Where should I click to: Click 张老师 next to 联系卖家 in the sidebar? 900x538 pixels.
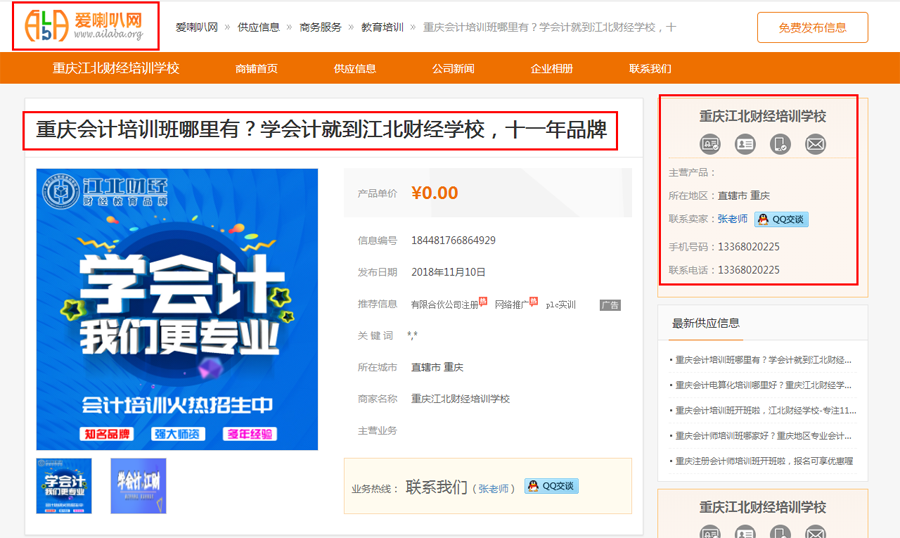click(733, 219)
